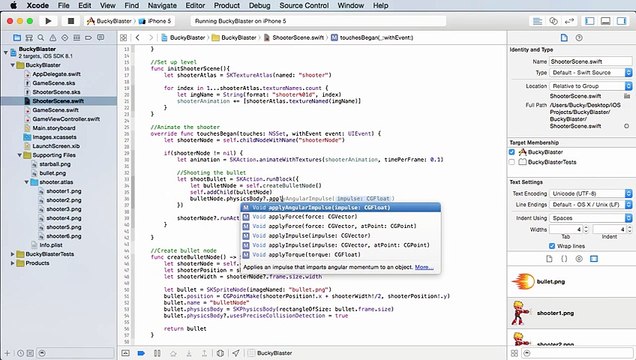636x360 pixels.
Task: Toggle BuckyBlasterTests target membership checkbox
Action: pyautogui.click(x=511, y=162)
